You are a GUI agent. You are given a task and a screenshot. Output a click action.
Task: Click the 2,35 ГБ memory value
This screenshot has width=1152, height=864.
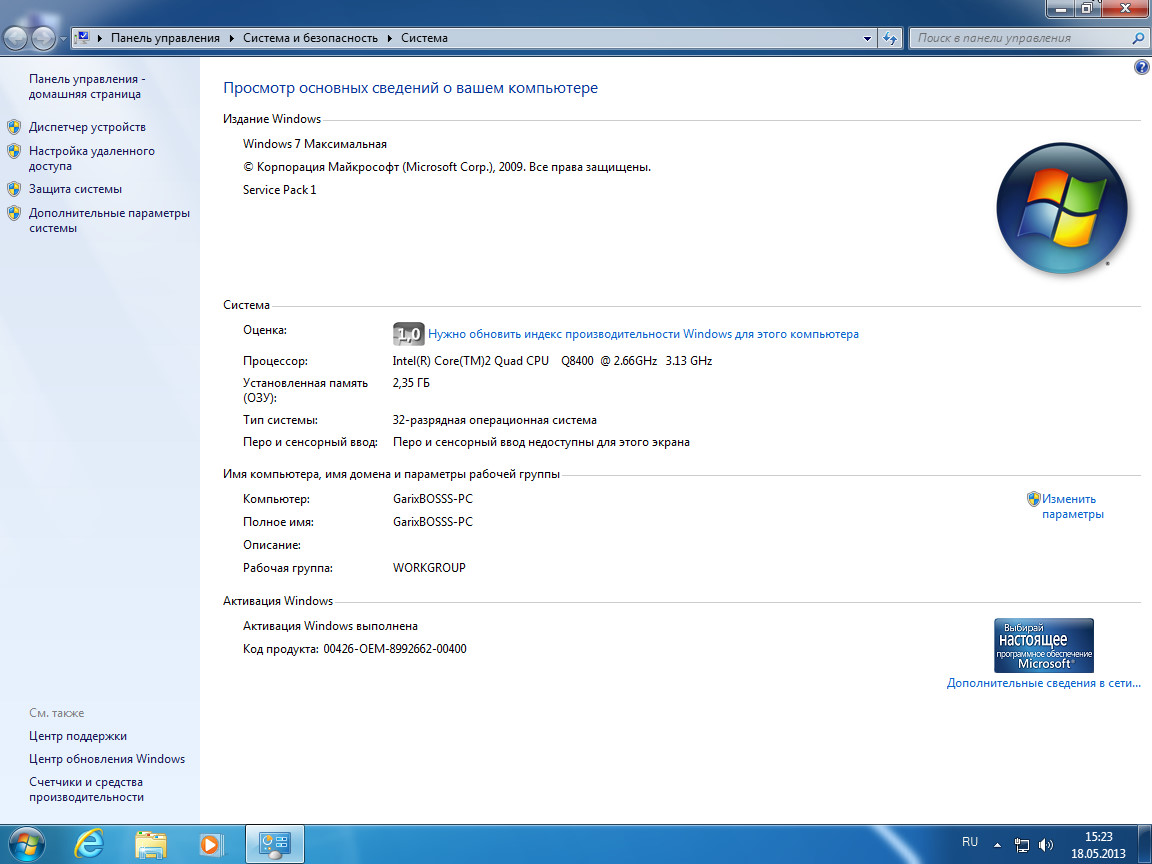tap(411, 383)
